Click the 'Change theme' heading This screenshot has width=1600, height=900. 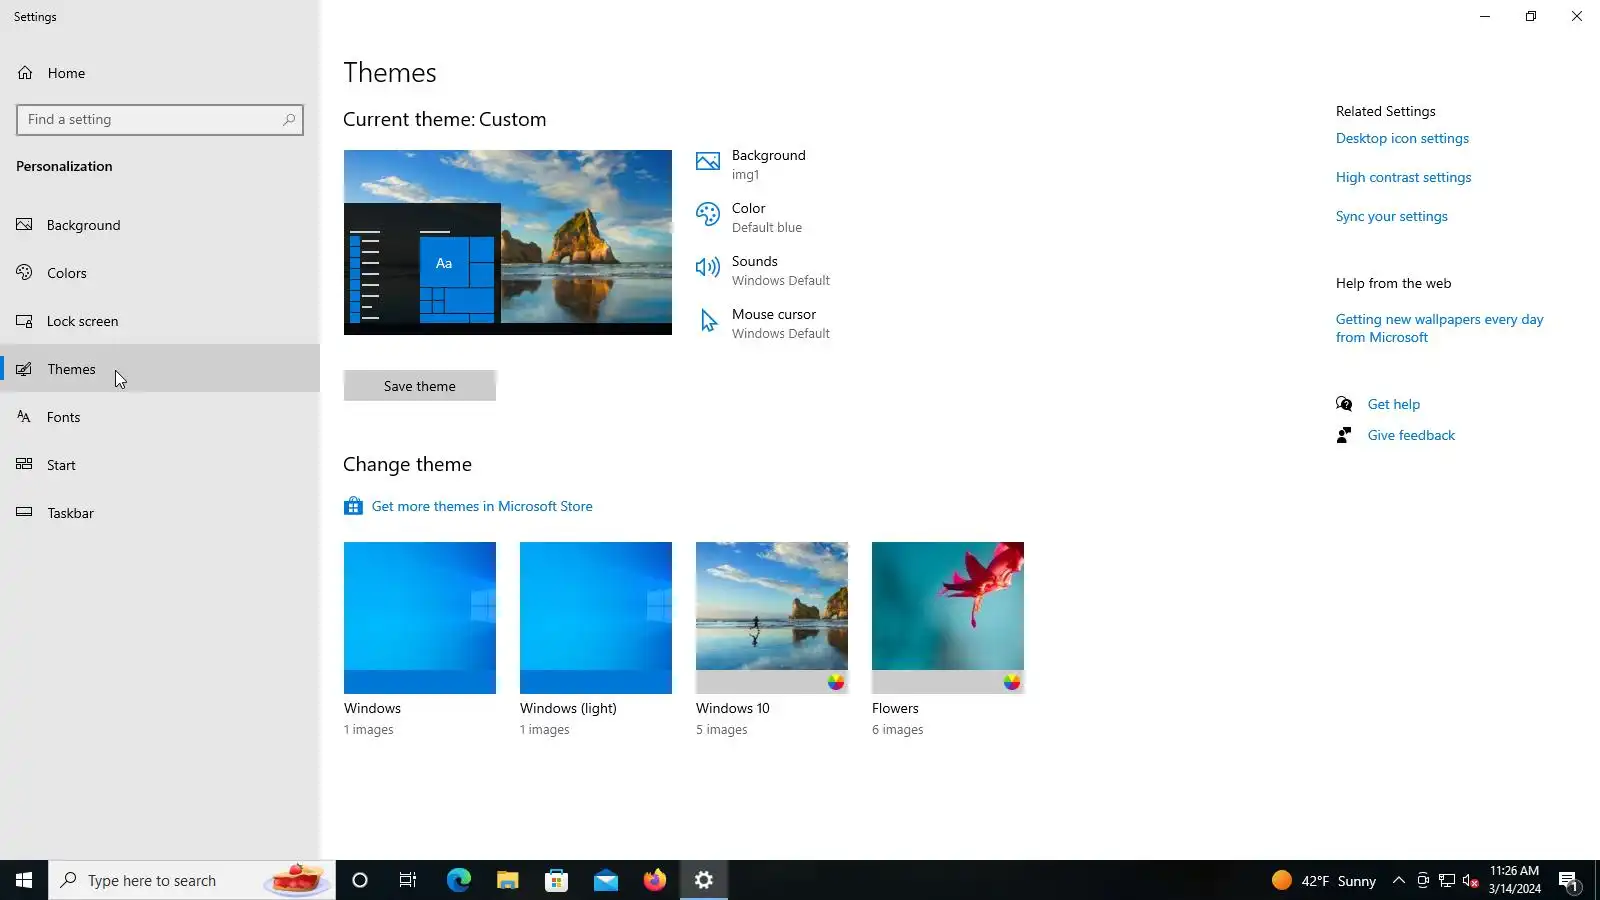[x=407, y=464]
